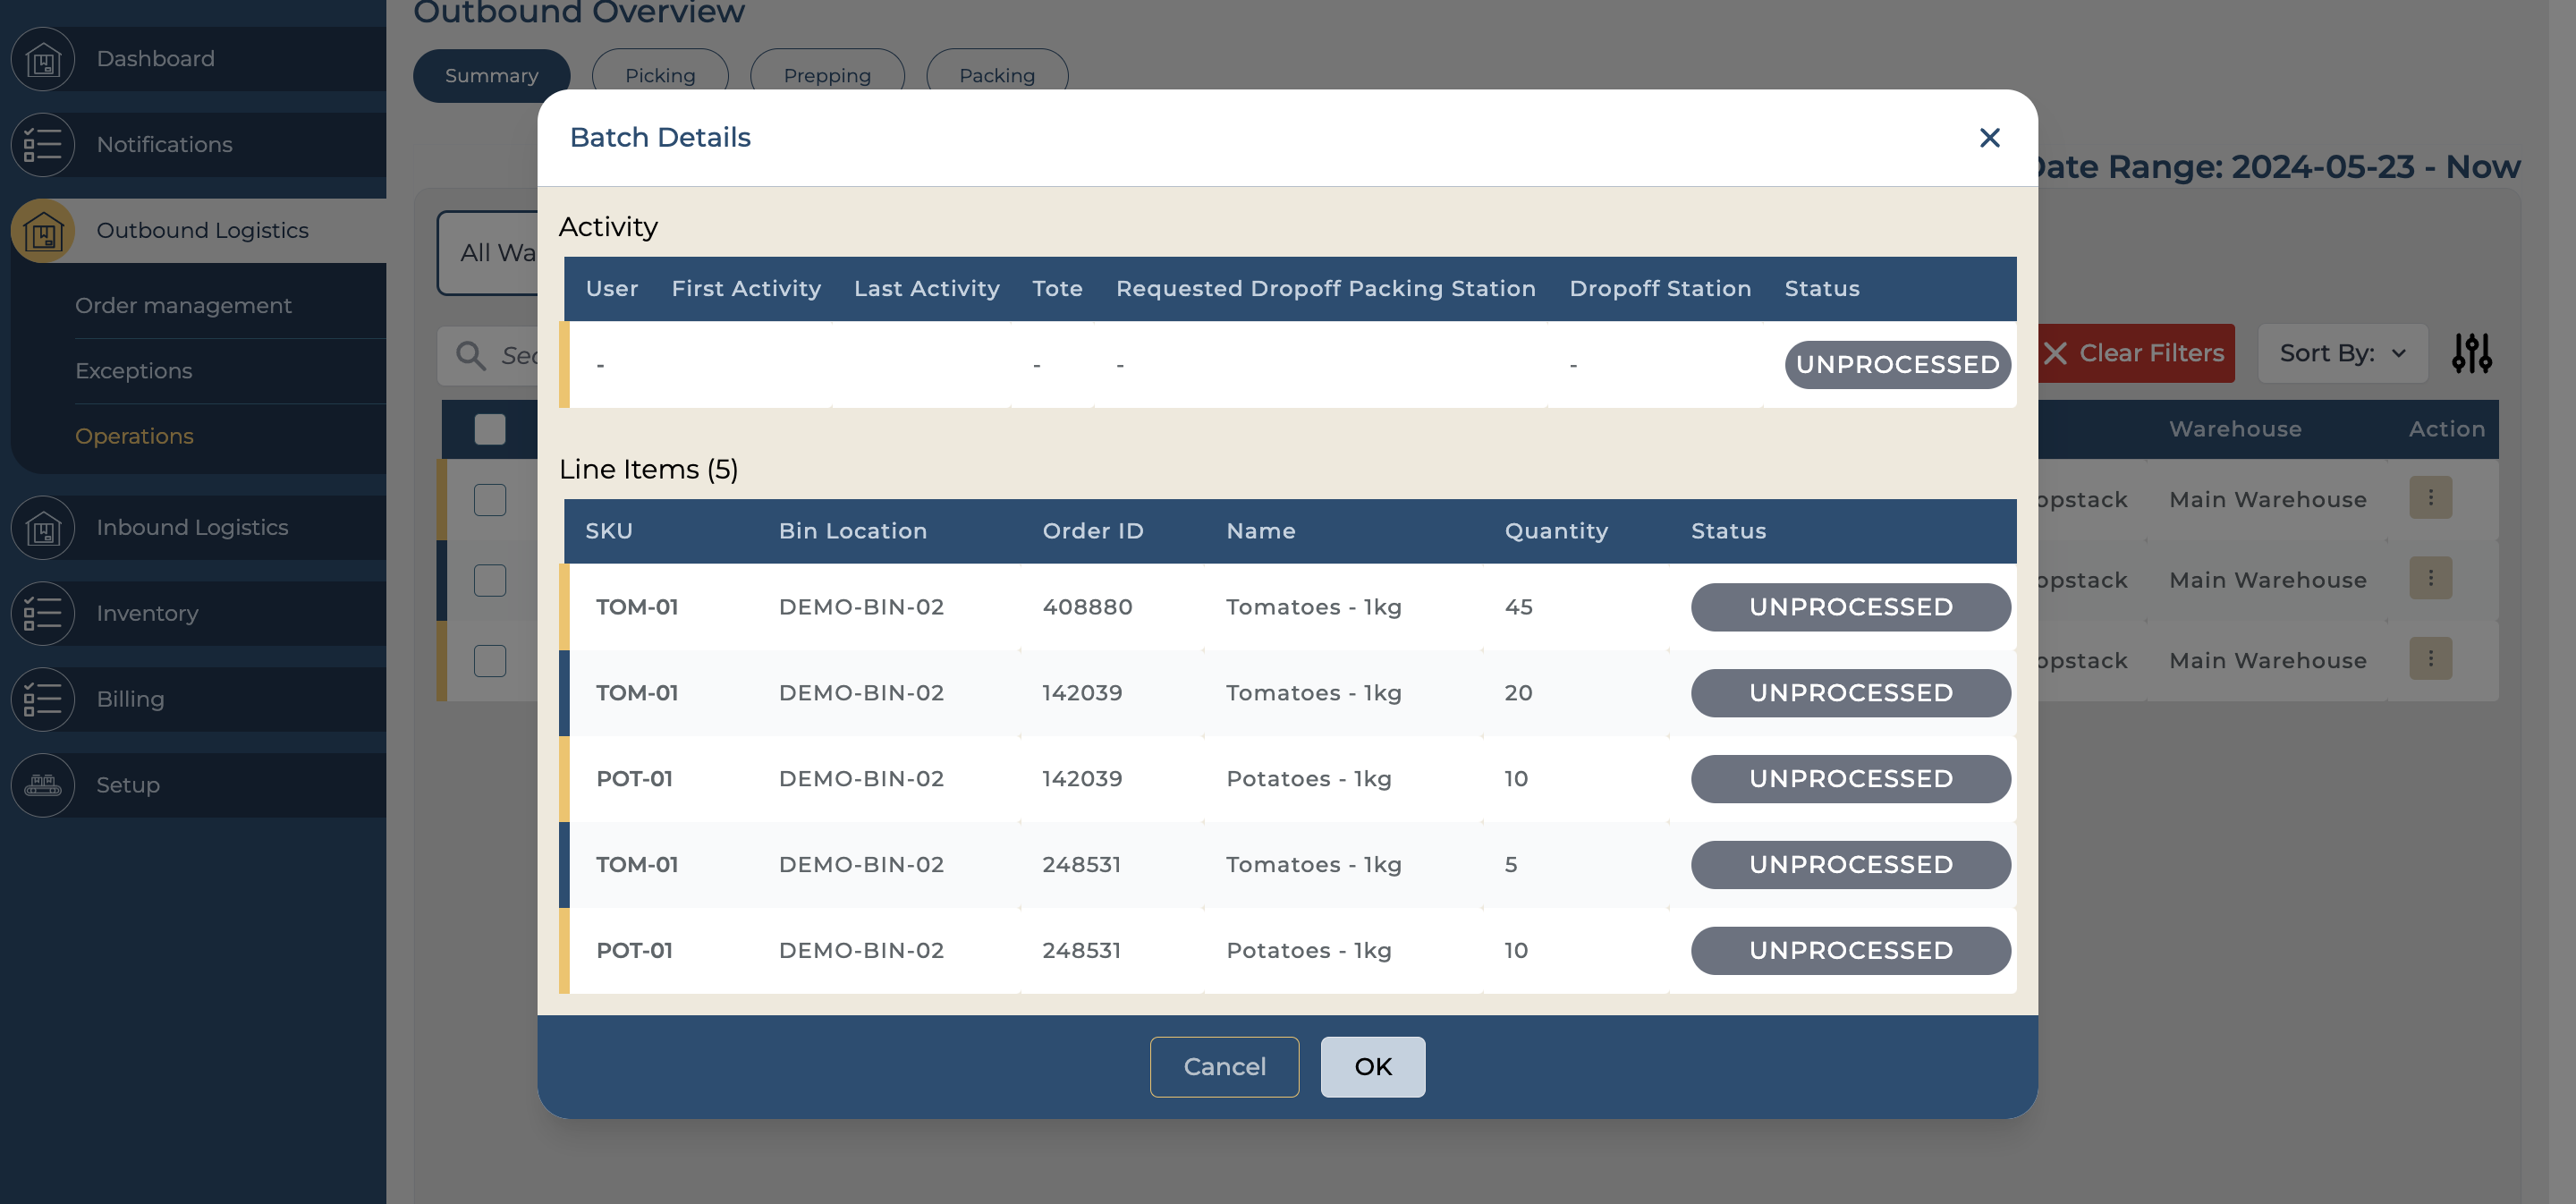Click the search magnifier icon
Image resolution: width=2576 pixels, height=1204 pixels.
point(470,355)
